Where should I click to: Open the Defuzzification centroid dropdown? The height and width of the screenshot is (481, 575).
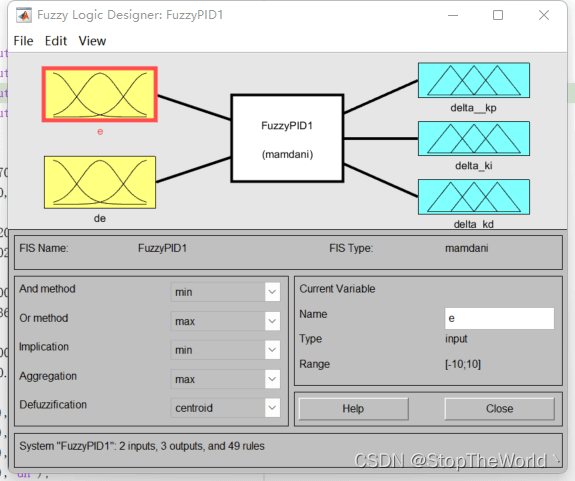point(226,408)
